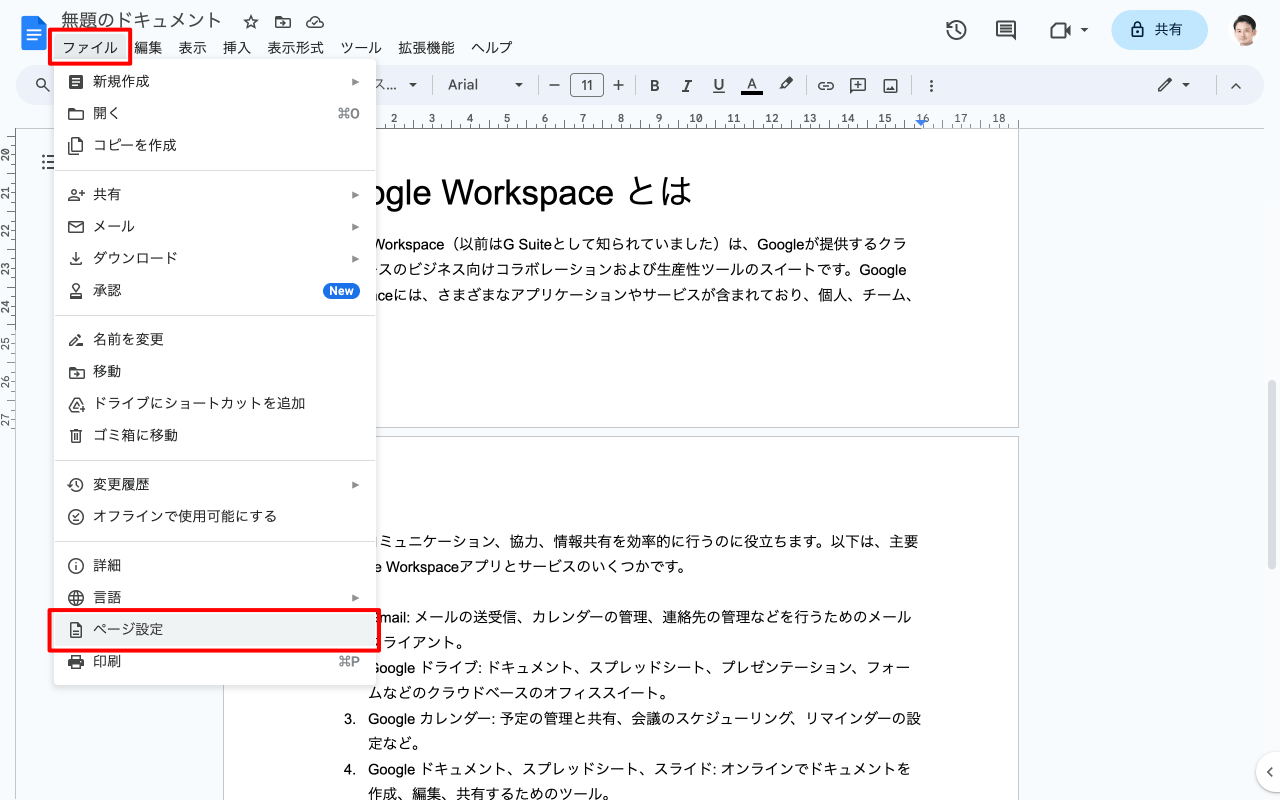Click the vertical scrollbar thumb
Viewport: 1280px width, 800px height.
coord(1272,474)
